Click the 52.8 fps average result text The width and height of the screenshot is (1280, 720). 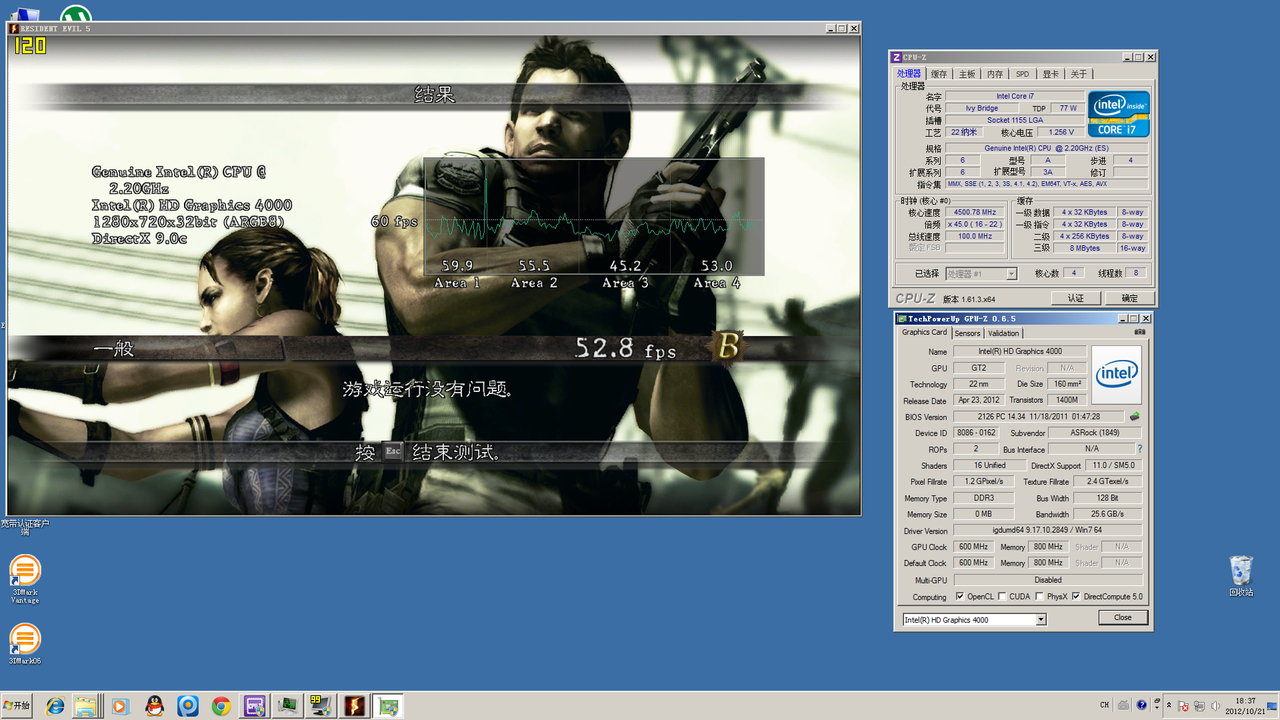pos(626,349)
